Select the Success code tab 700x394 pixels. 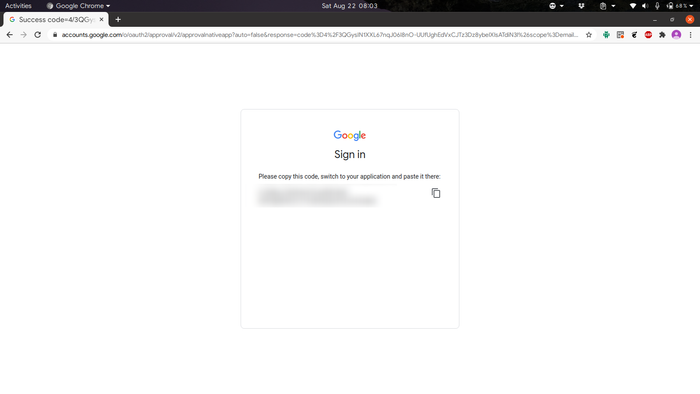tap(56, 20)
